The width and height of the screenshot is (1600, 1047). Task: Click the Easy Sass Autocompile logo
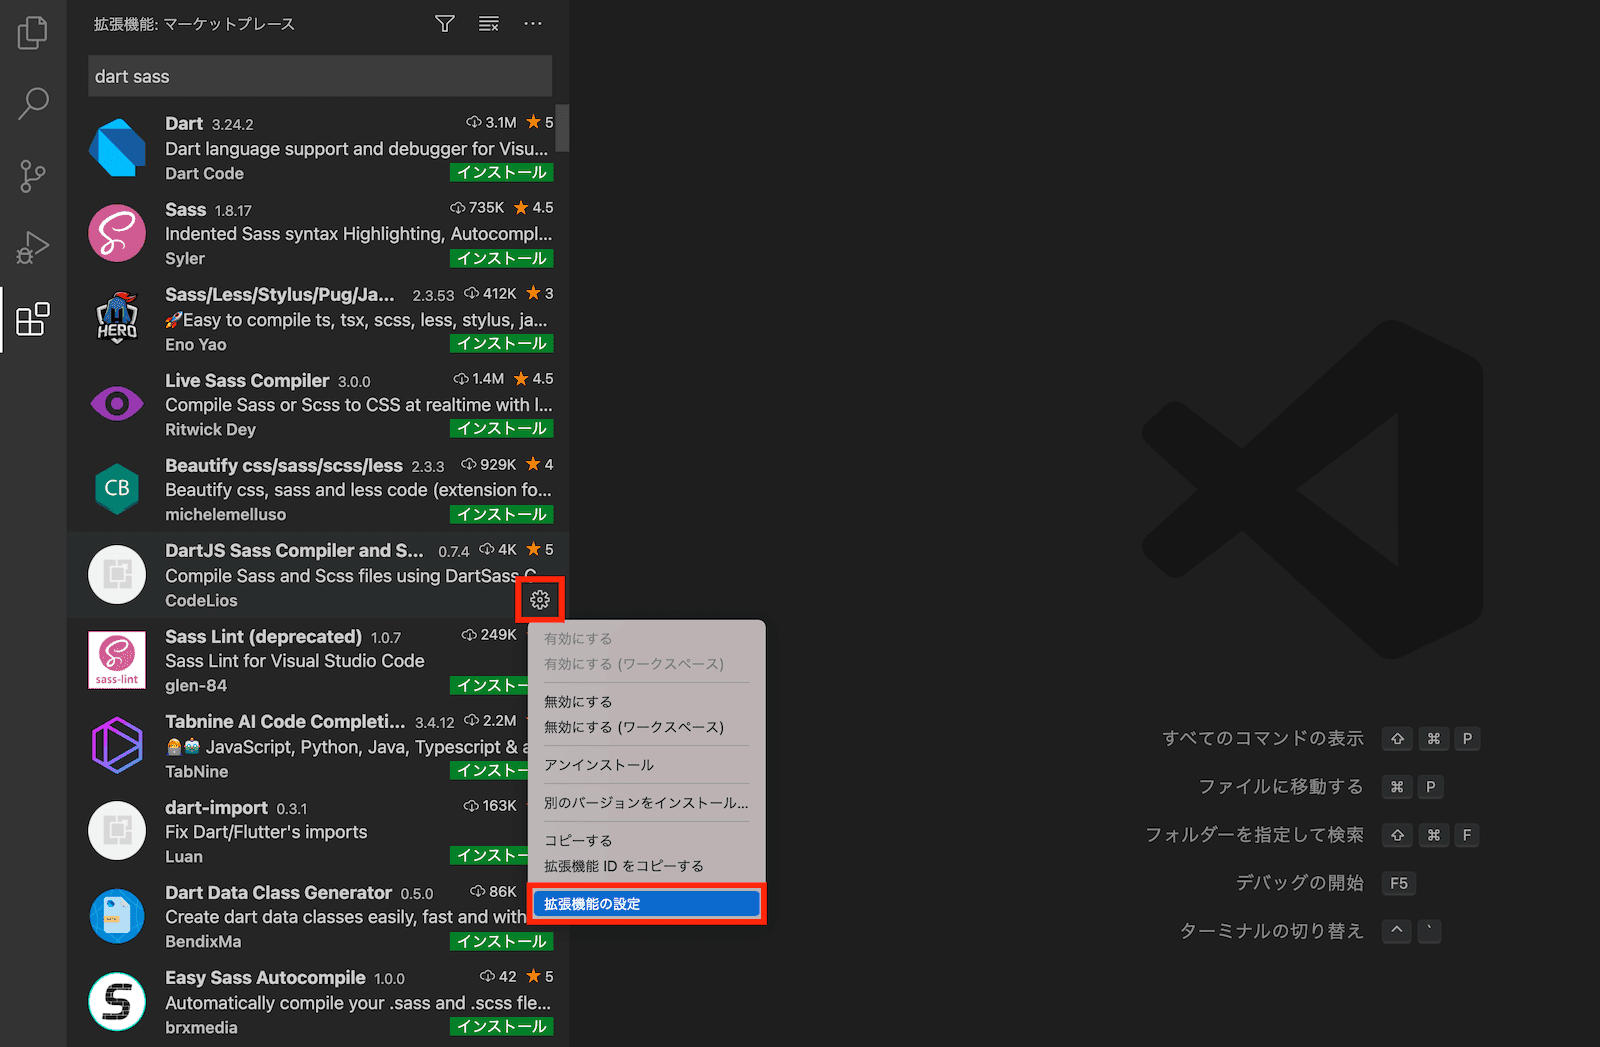(x=117, y=1001)
